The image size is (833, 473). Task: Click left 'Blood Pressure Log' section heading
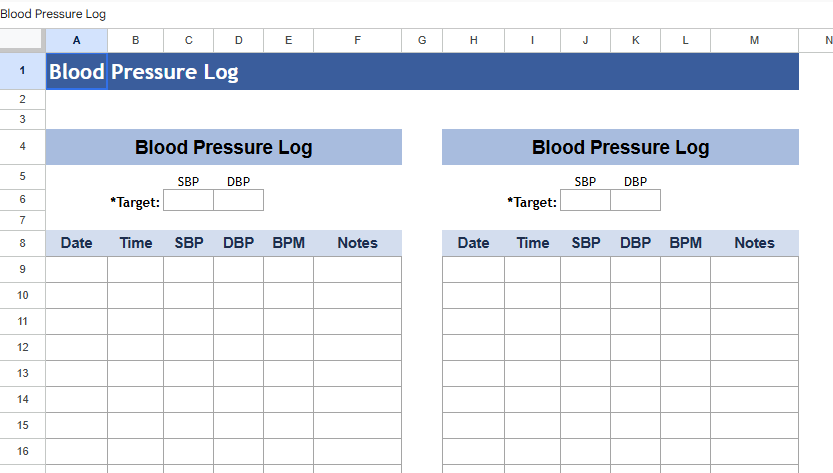point(224,148)
